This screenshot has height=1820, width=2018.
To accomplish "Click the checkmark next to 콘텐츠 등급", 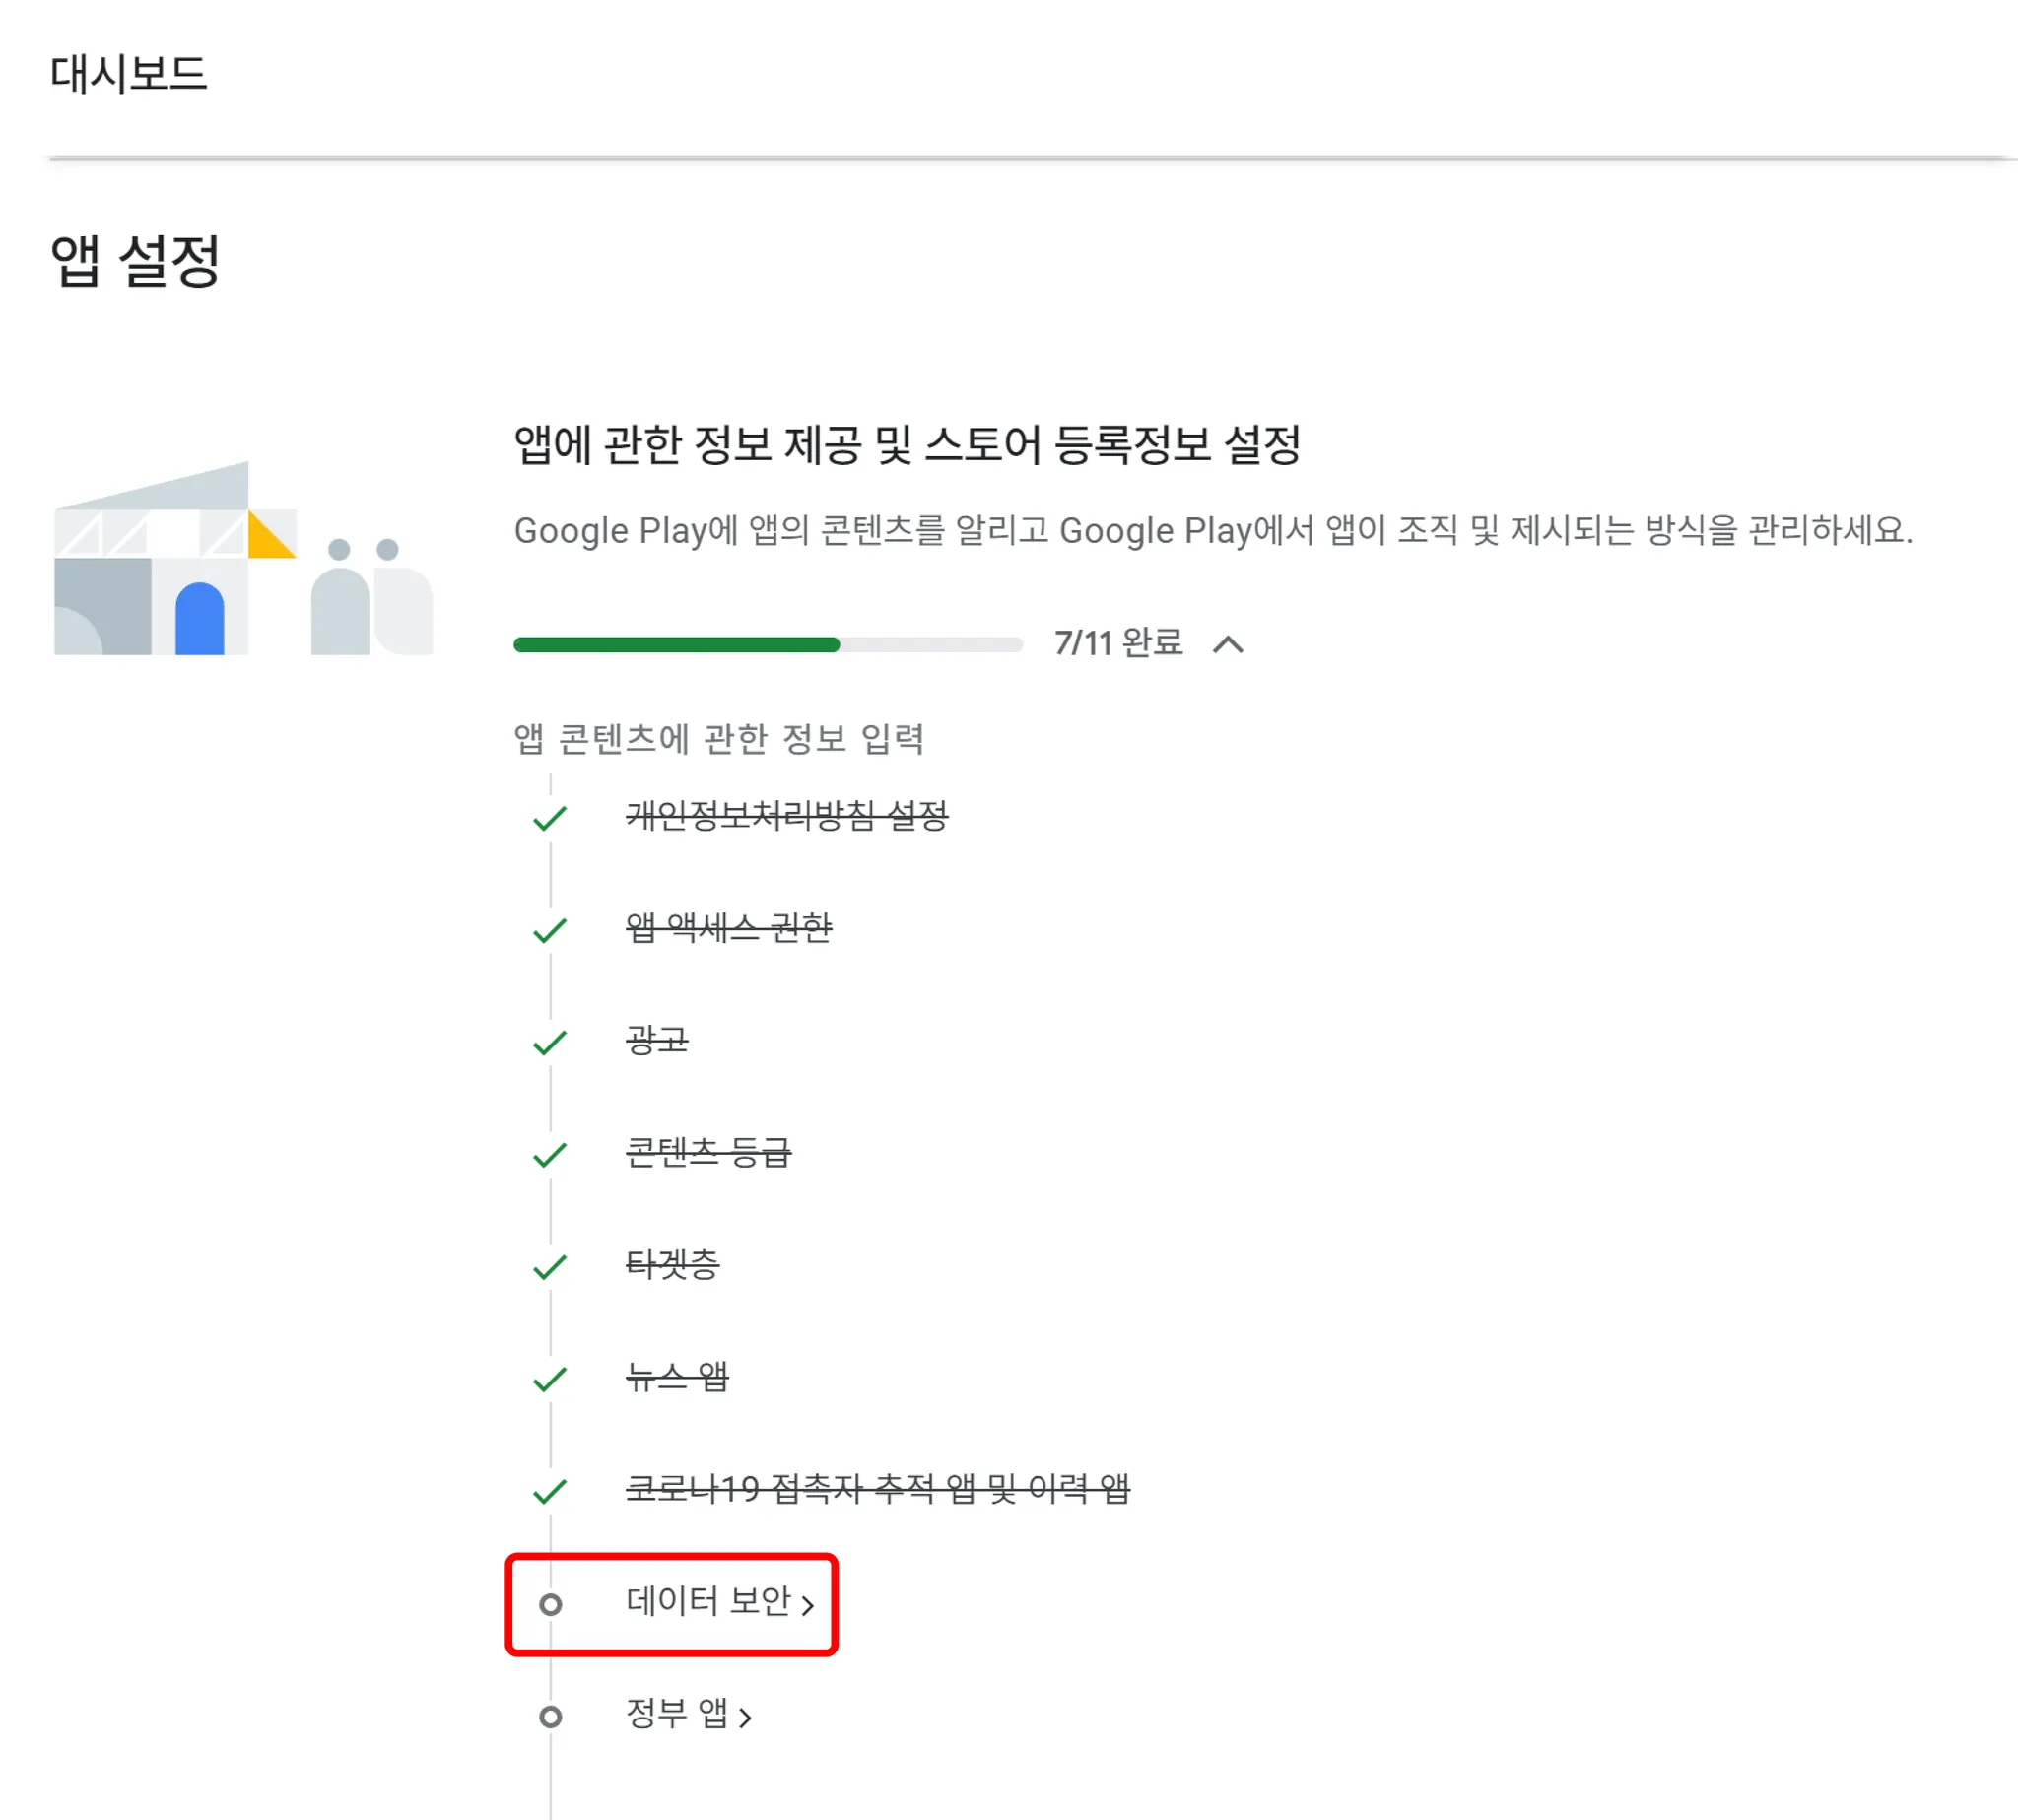I will click(x=550, y=1155).
